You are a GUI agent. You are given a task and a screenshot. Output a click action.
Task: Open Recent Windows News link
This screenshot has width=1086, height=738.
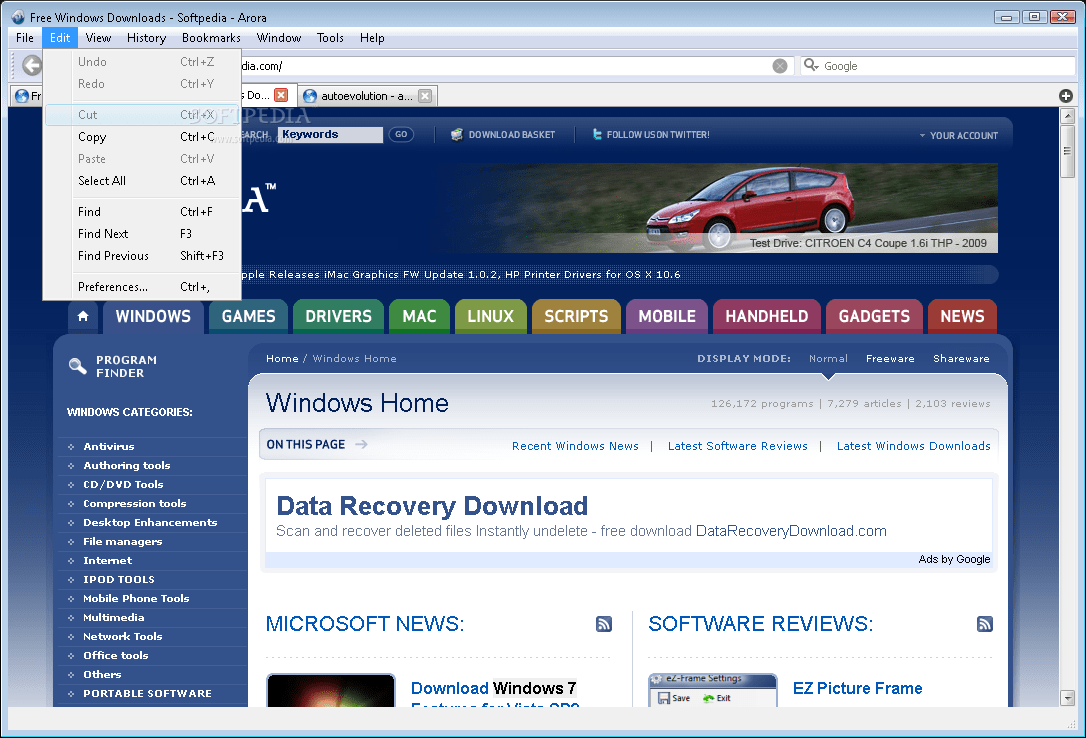575,446
